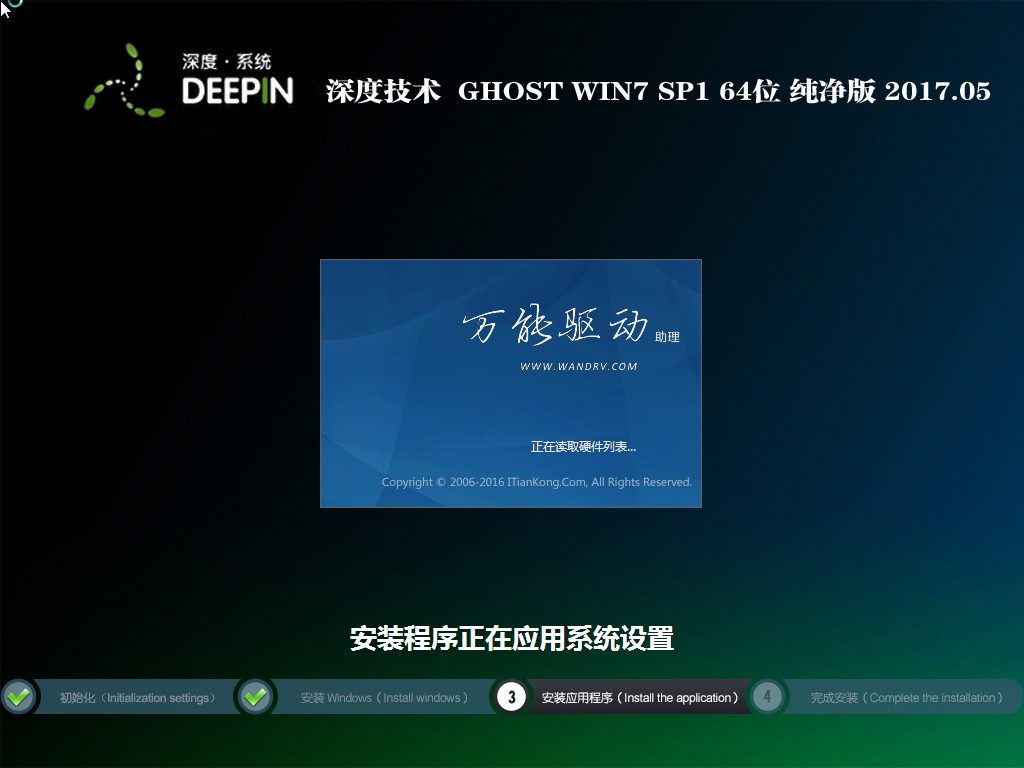Select the Install windows stage

tap(385, 698)
